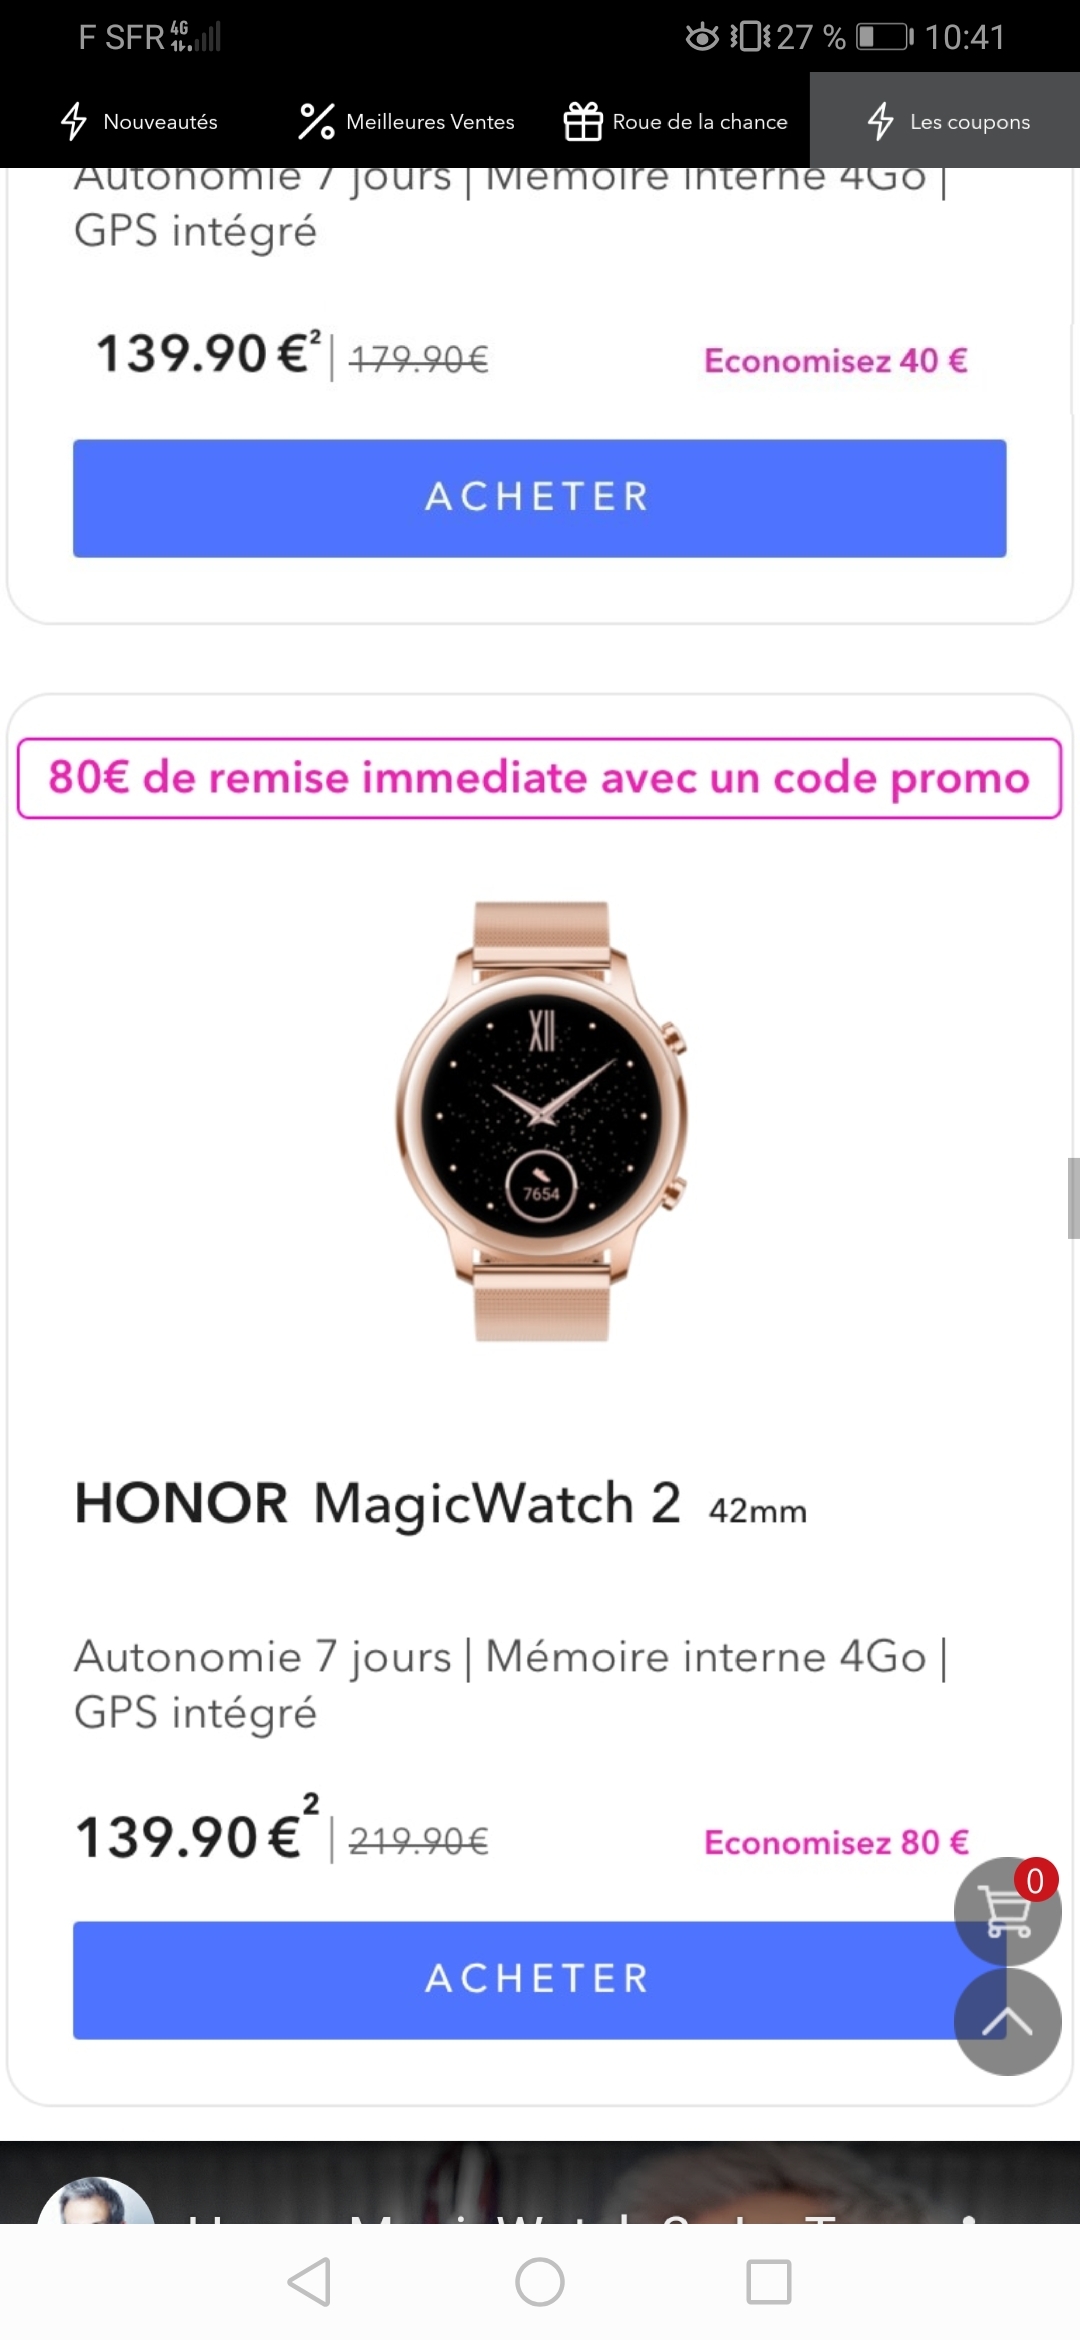1080x2340 pixels.
Task: Tap the Android home circle button
Action: tap(540, 2282)
